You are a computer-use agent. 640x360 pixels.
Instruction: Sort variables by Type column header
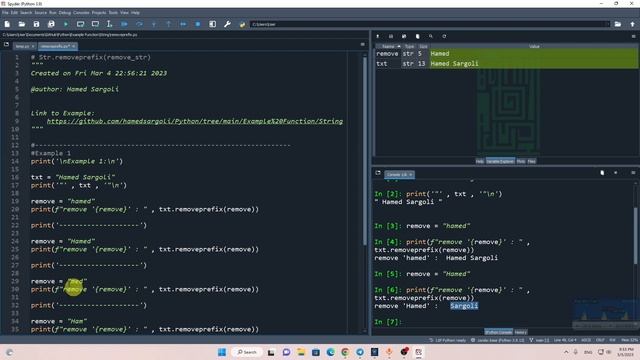pyautogui.click(x=409, y=47)
